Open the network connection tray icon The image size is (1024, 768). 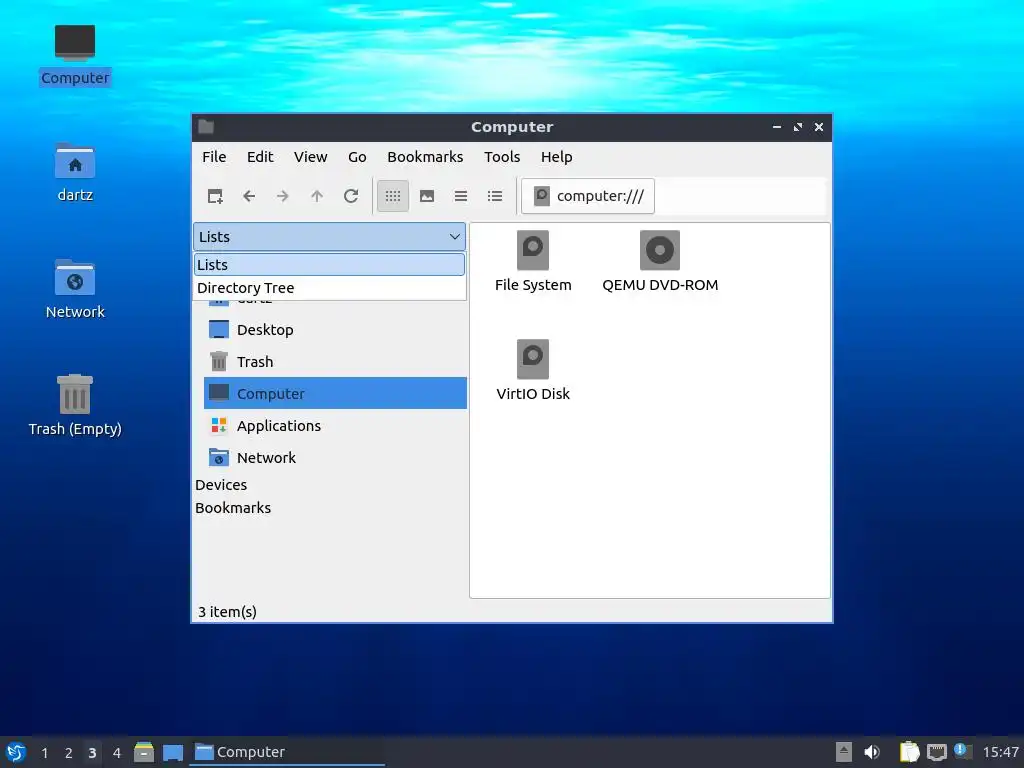936,752
